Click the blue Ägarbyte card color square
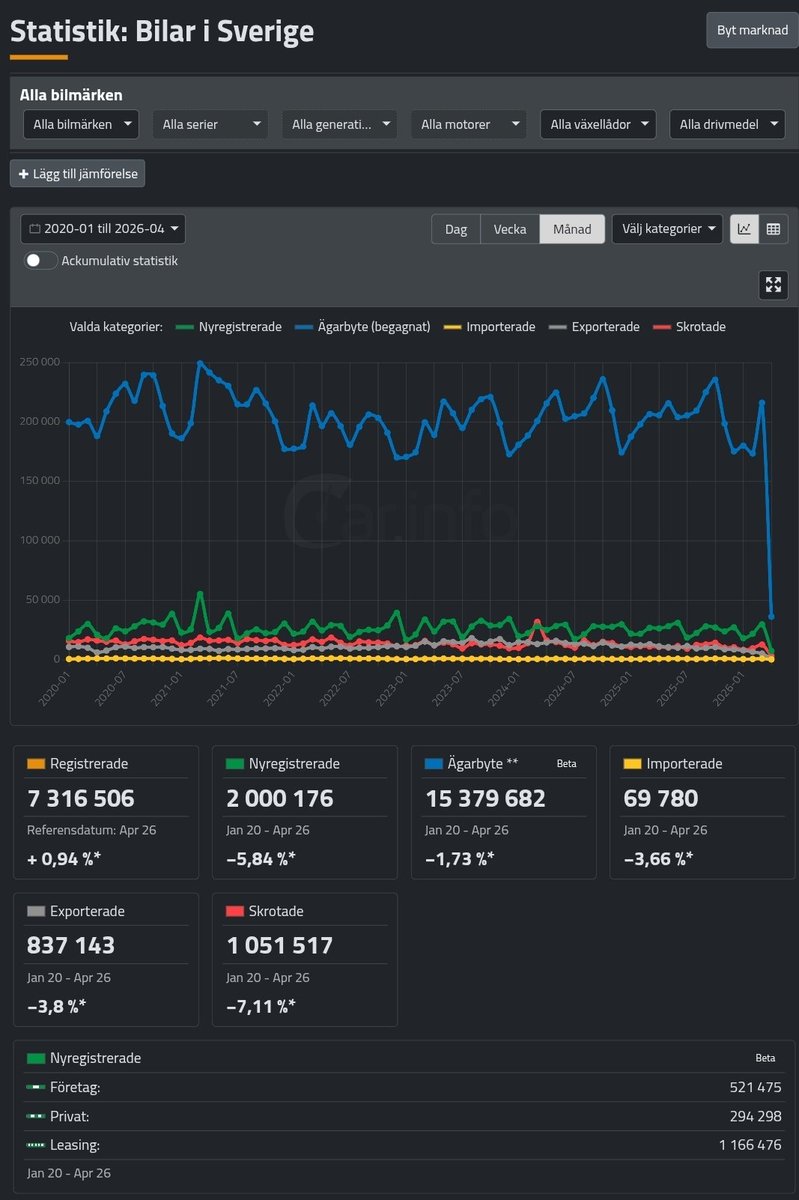The width and height of the screenshot is (799, 1200). click(x=434, y=764)
